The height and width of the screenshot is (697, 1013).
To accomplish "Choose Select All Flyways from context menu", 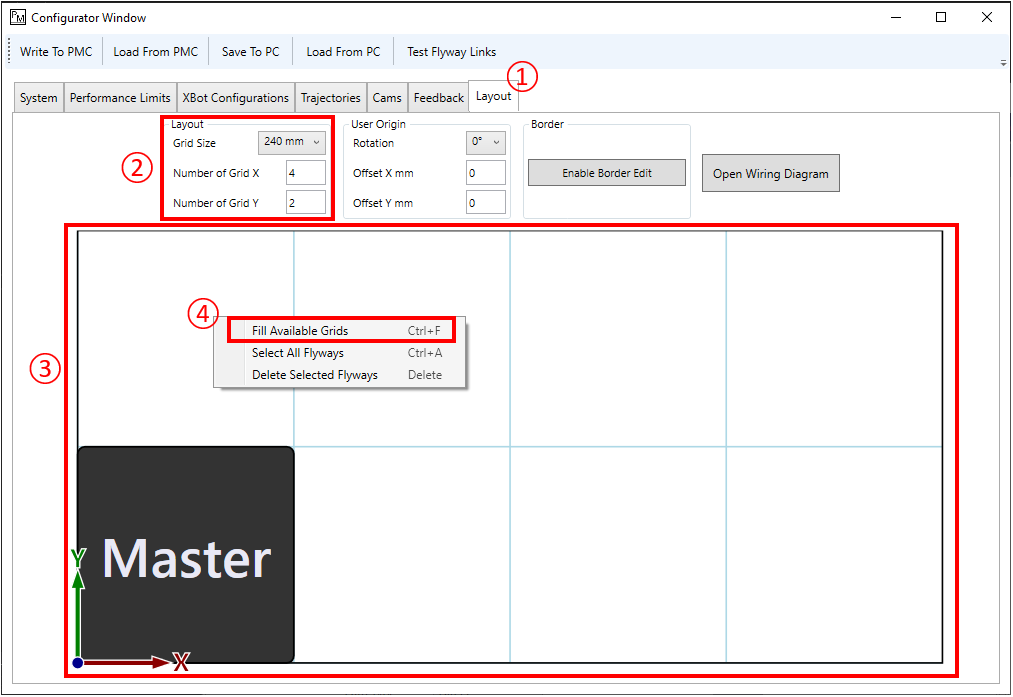I will 298,353.
